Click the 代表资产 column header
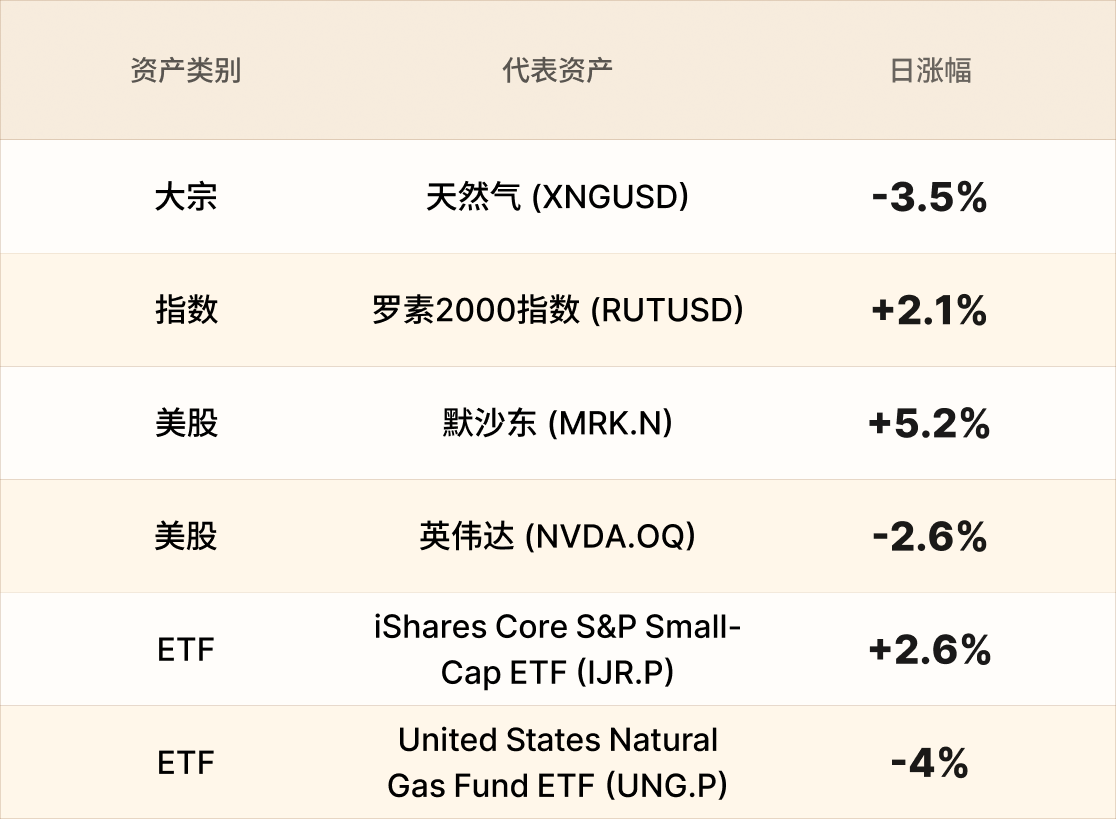This screenshot has height=819, width=1116. [557, 71]
